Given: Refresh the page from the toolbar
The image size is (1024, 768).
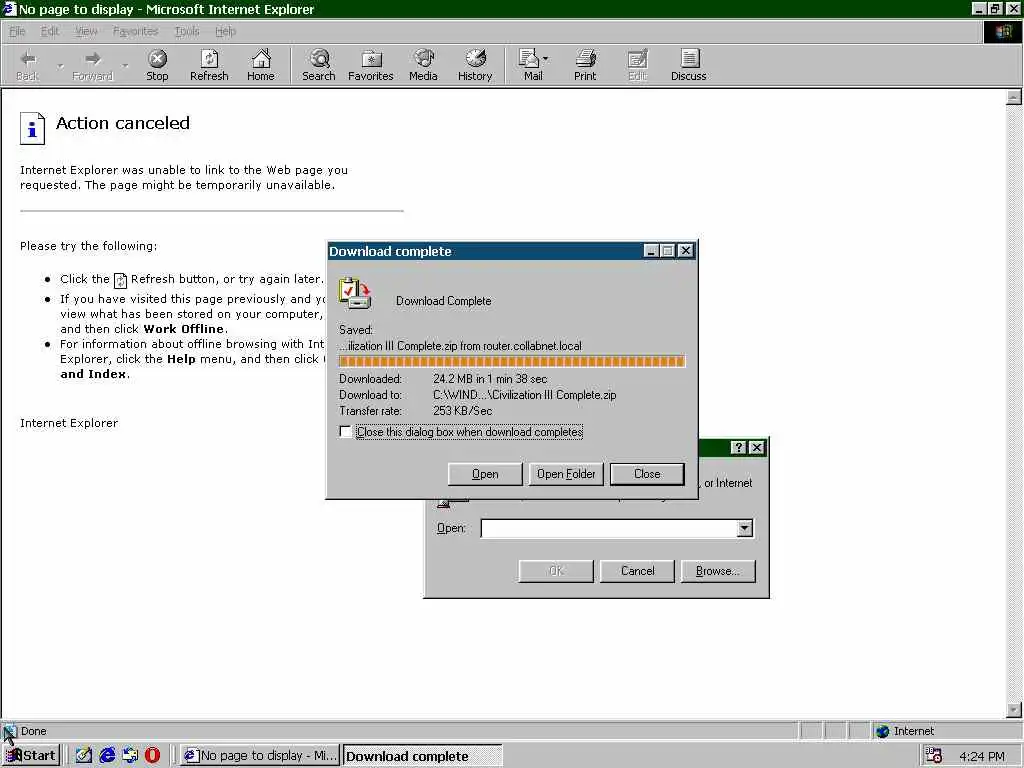Looking at the screenshot, I should [x=209, y=65].
